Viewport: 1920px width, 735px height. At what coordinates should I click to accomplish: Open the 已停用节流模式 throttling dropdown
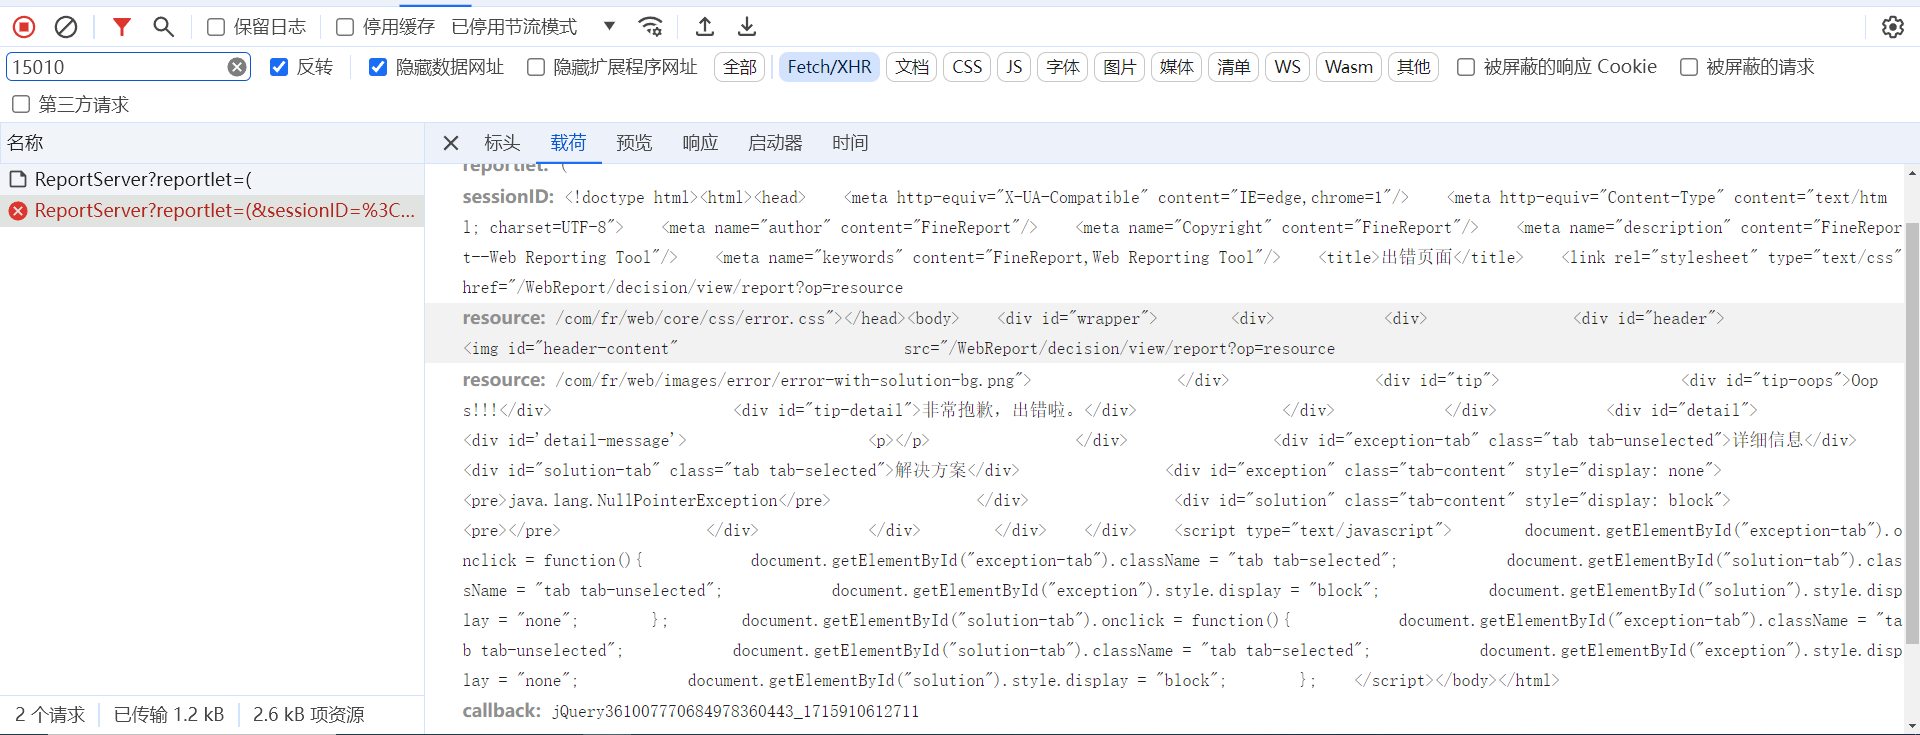534,27
